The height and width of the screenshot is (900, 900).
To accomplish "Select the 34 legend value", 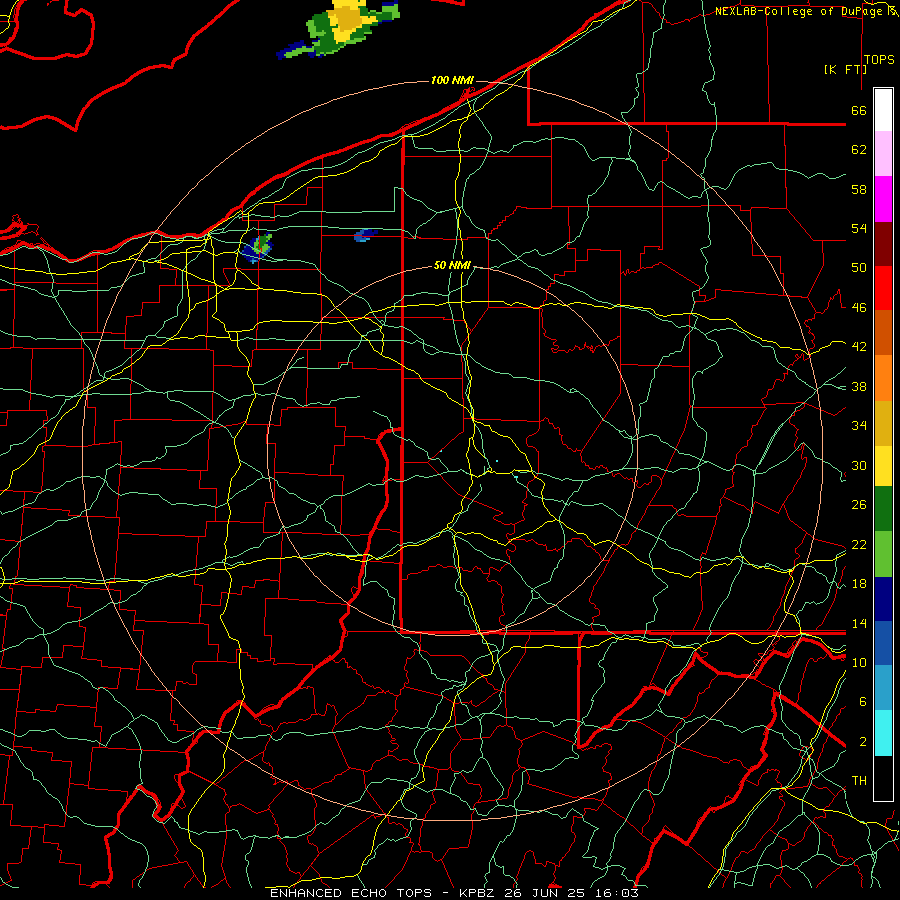I will [859, 426].
